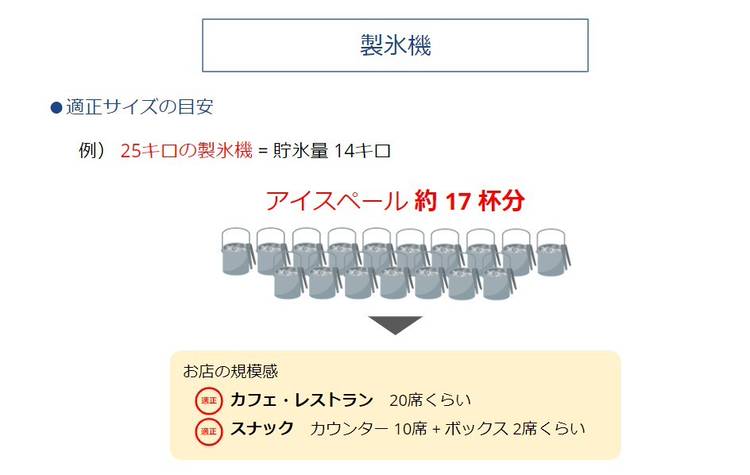750x475 pixels.
Task: Click the red 25キロの製氷機 text
Action: [186, 151]
